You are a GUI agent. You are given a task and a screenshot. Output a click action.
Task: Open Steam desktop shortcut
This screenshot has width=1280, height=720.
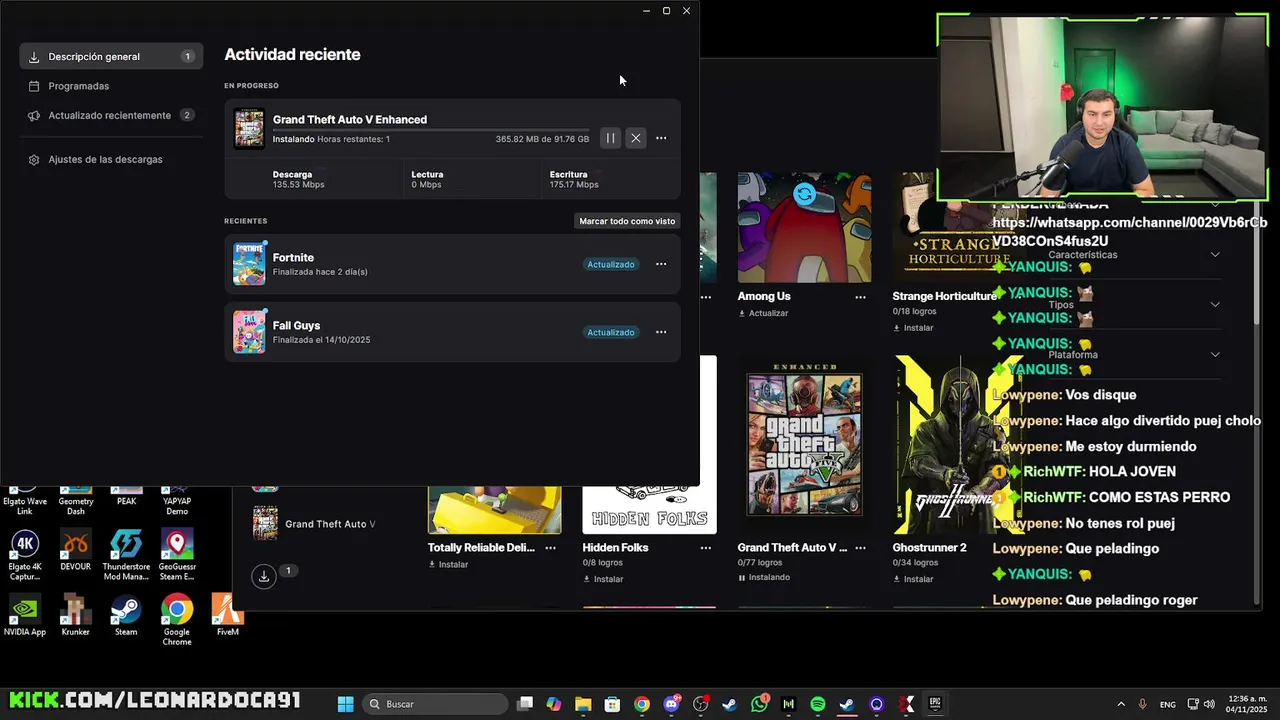coord(126,616)
